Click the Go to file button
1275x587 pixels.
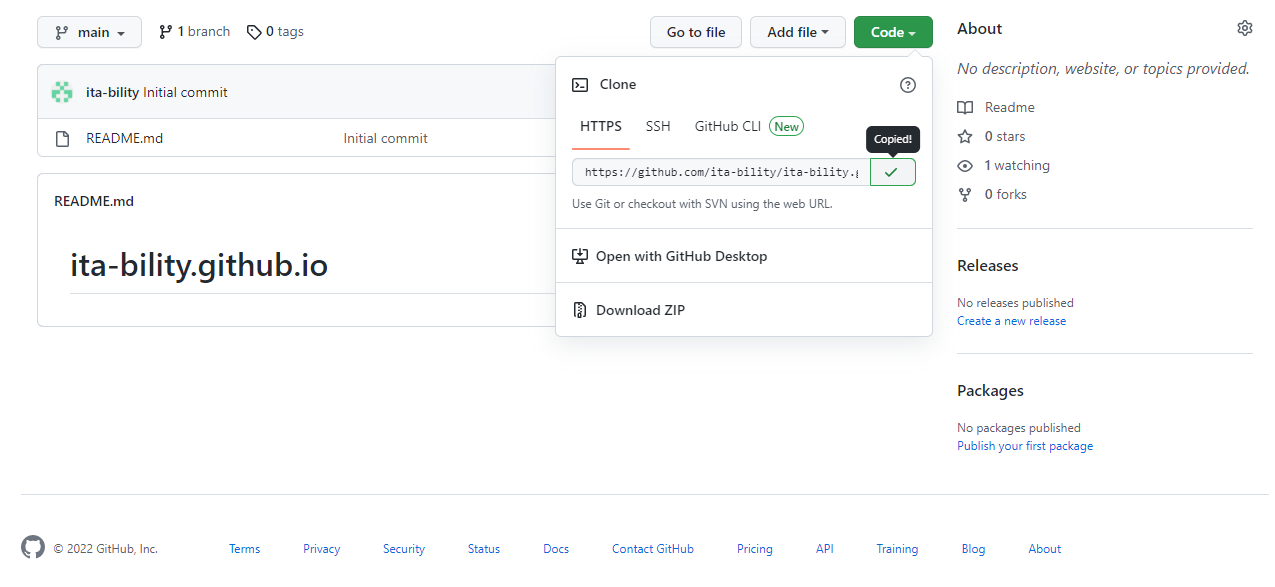coord(695,31)
